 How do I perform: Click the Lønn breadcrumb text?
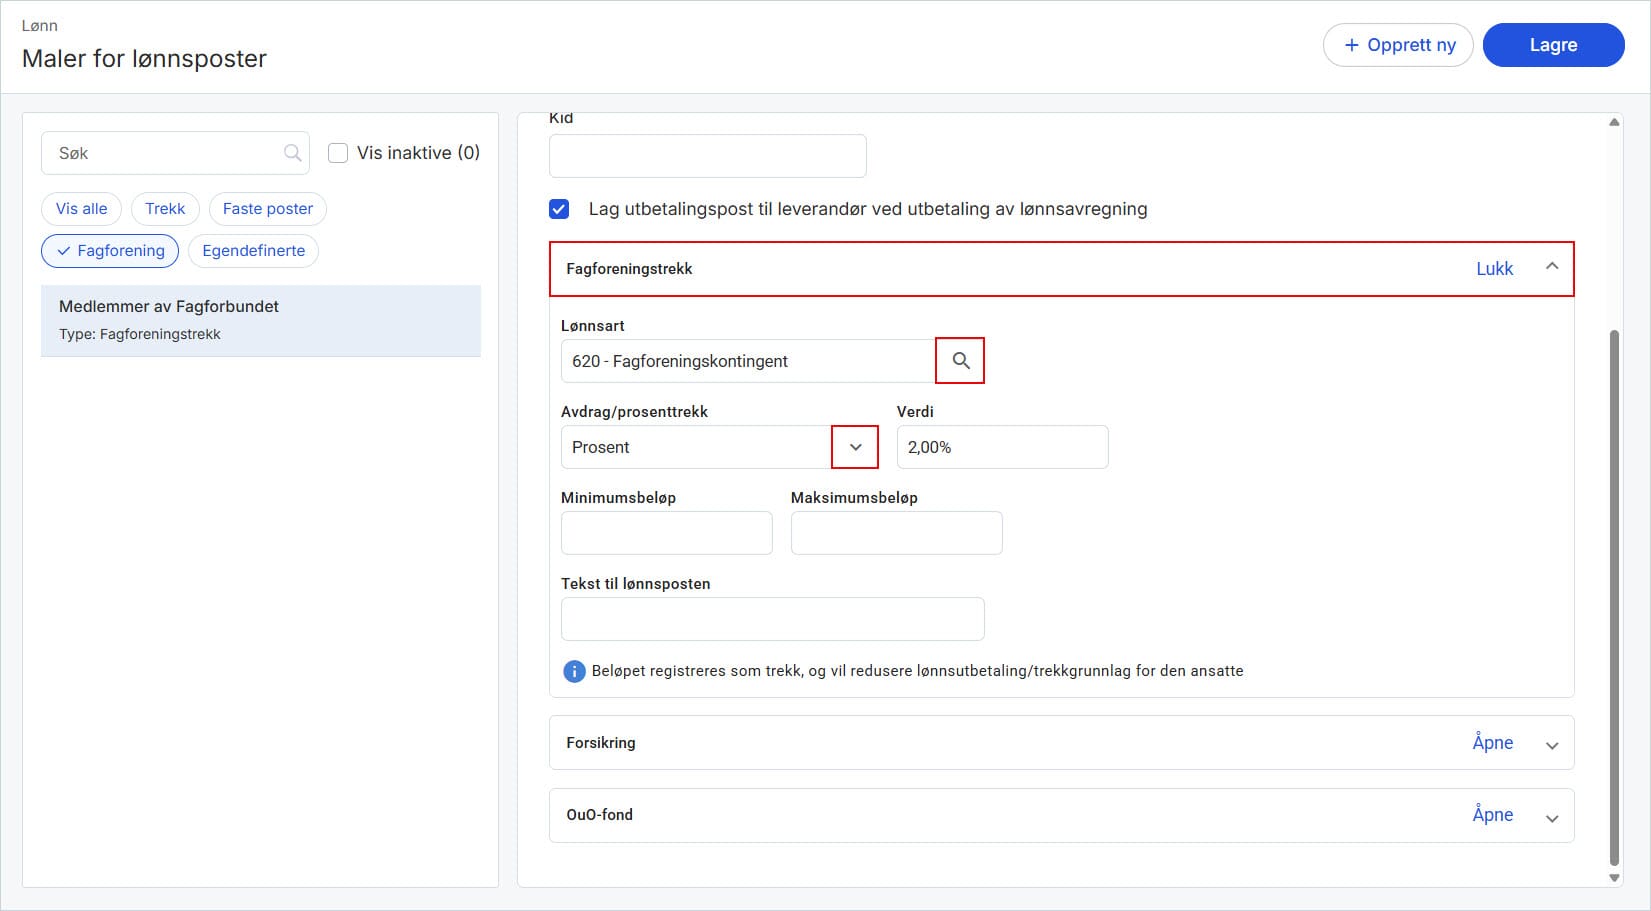coord(40,25)
